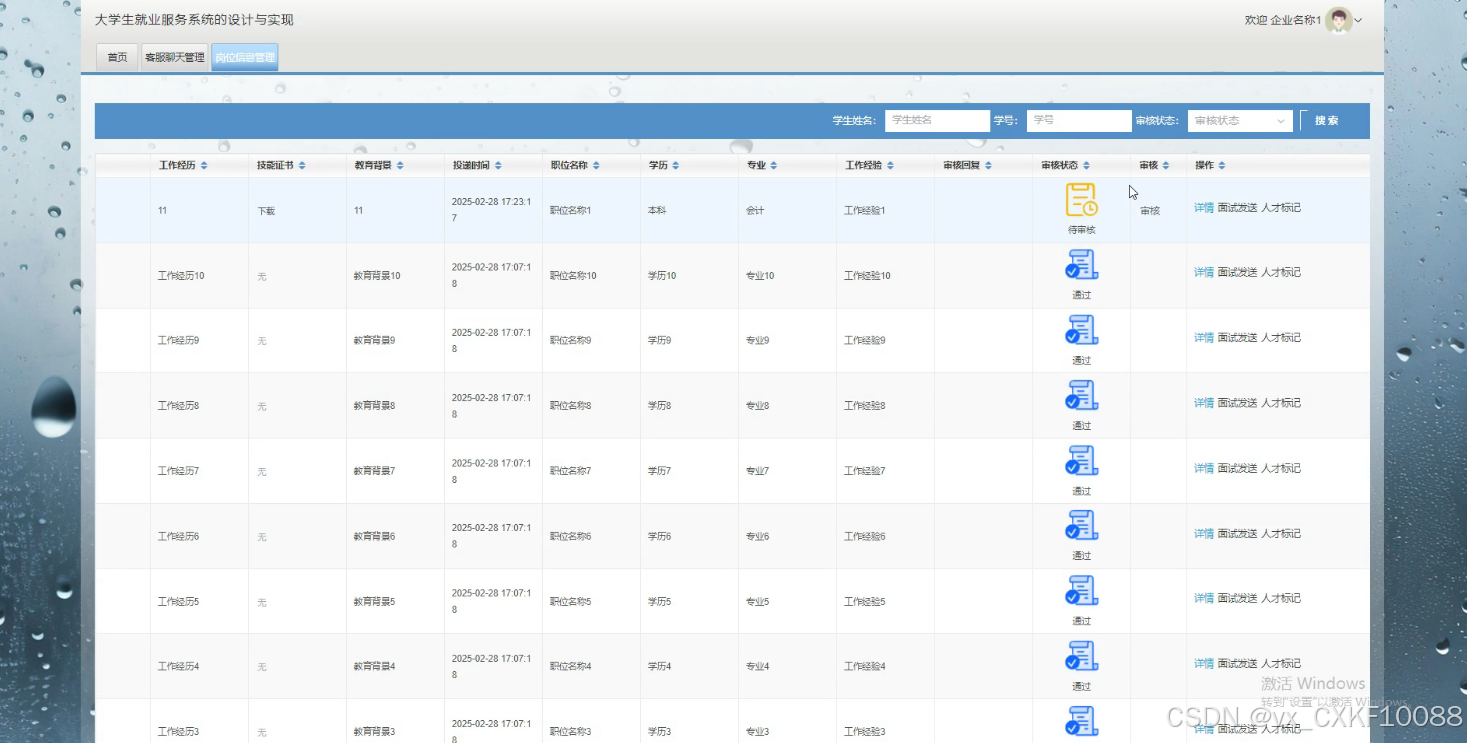Click the approved status icon in 职位名称4 row
This screenshot has width=1467, height=743.
1081,656
